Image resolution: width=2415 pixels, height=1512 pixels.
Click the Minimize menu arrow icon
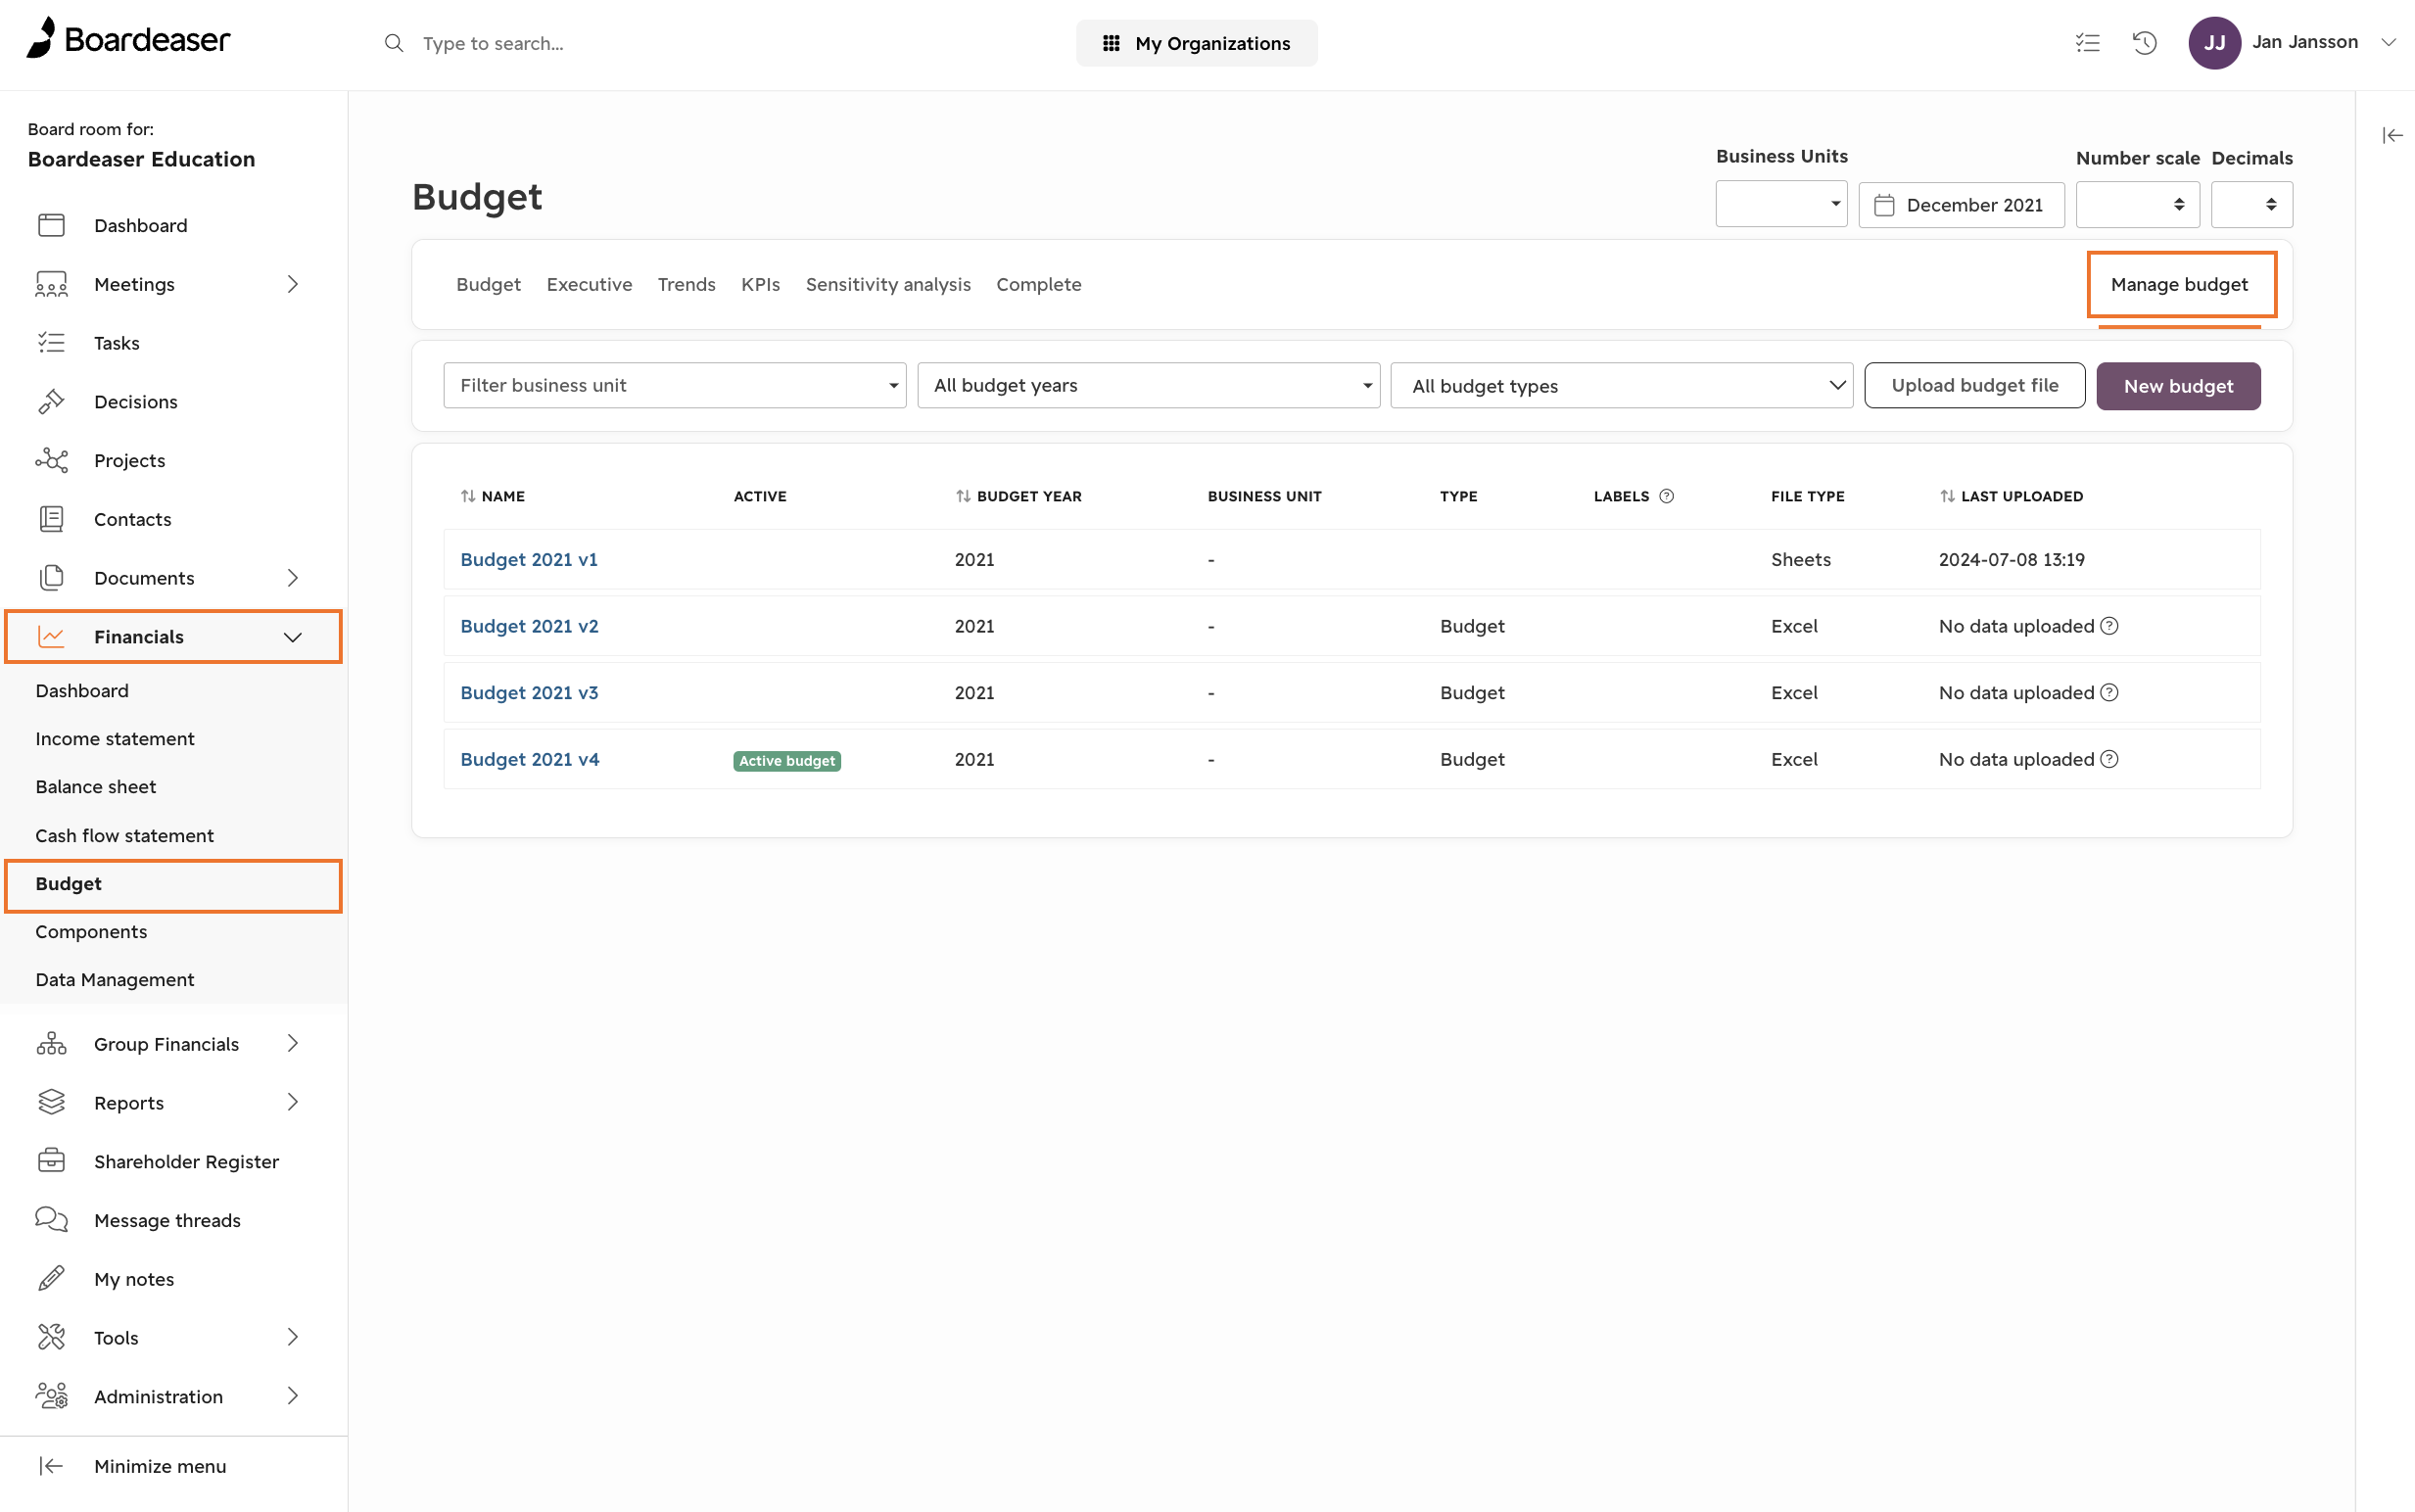[x=51, y=1466]
